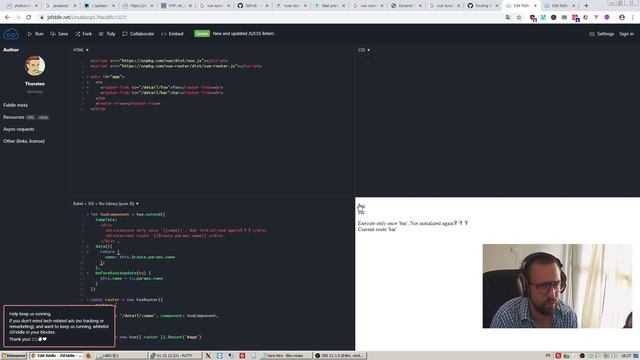The height and width of the screenshot is (360, 640).
Task: Save the fiddle
Action: [x=59, y=34]
